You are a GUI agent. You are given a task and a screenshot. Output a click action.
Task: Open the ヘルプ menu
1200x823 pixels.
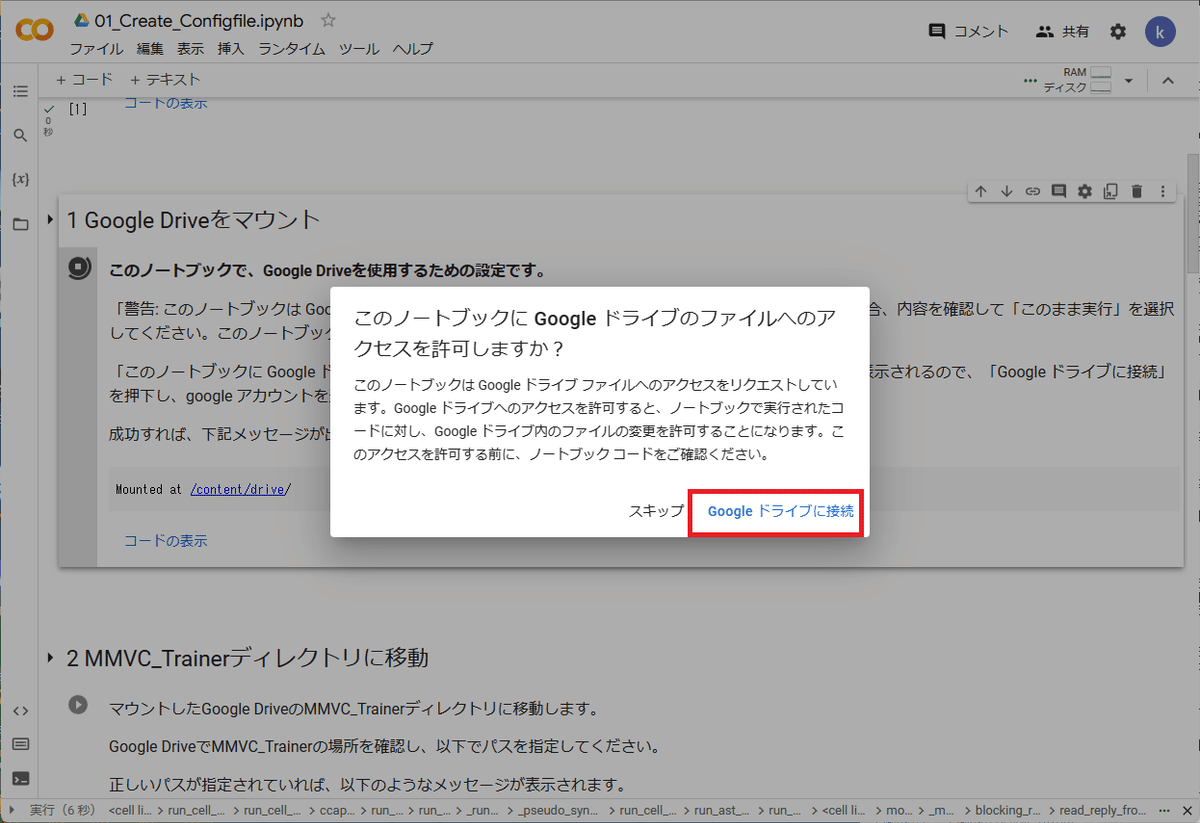point(412,49)
